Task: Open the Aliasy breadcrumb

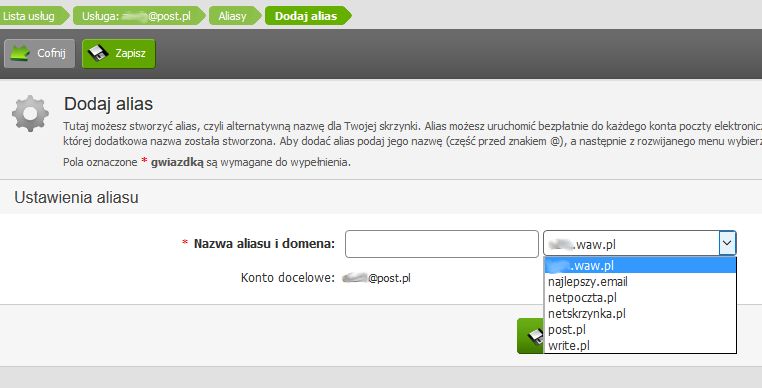Action: 234,16
